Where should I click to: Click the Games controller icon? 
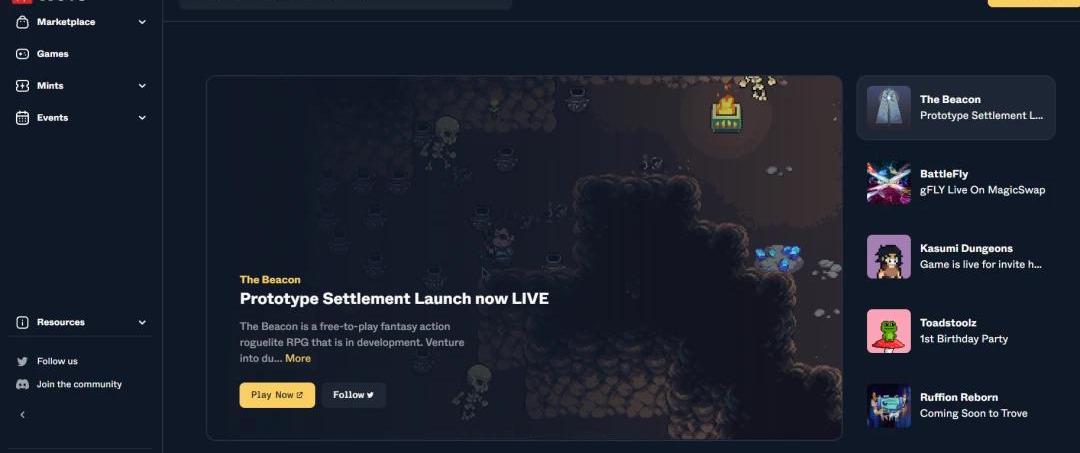(22, 54)
